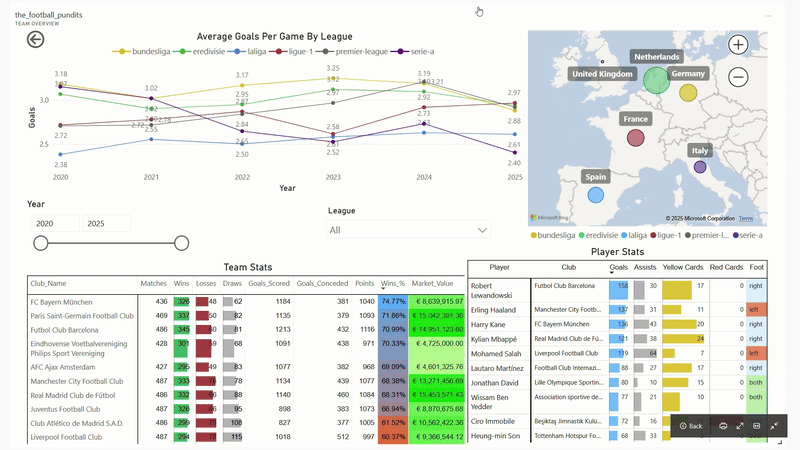Zoom out on the map

[x=738, y=76]
